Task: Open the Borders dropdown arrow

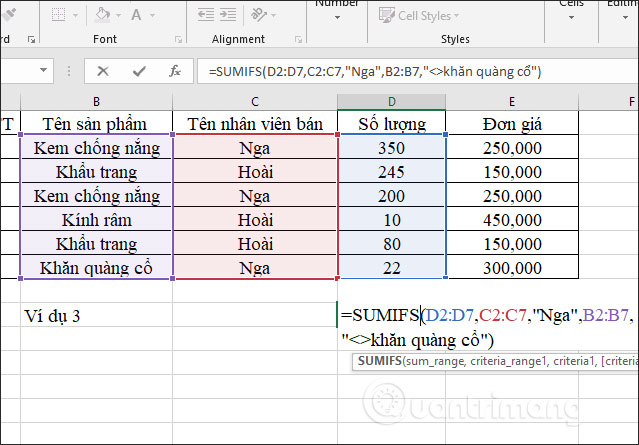Action: tap(75, 16)
